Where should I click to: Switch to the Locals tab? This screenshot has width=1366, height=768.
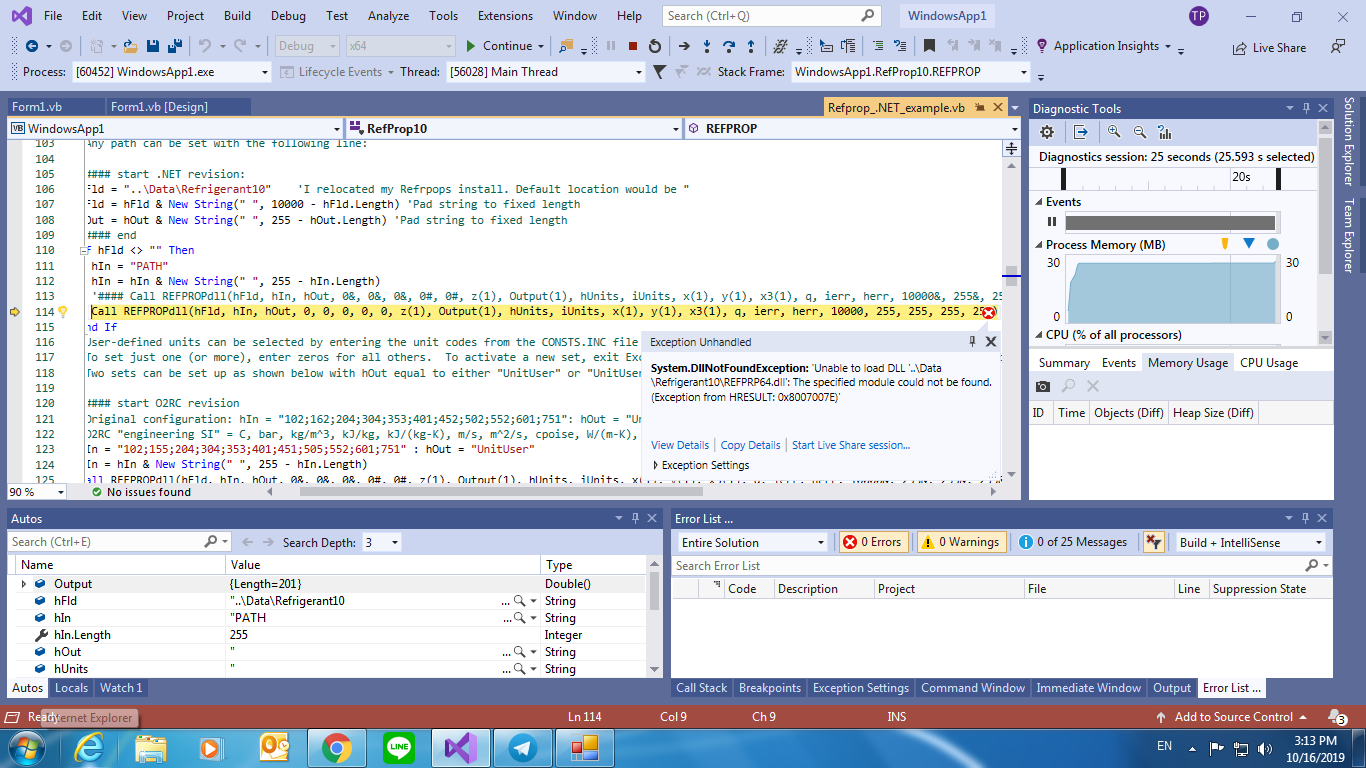click(x=71, y=687)
